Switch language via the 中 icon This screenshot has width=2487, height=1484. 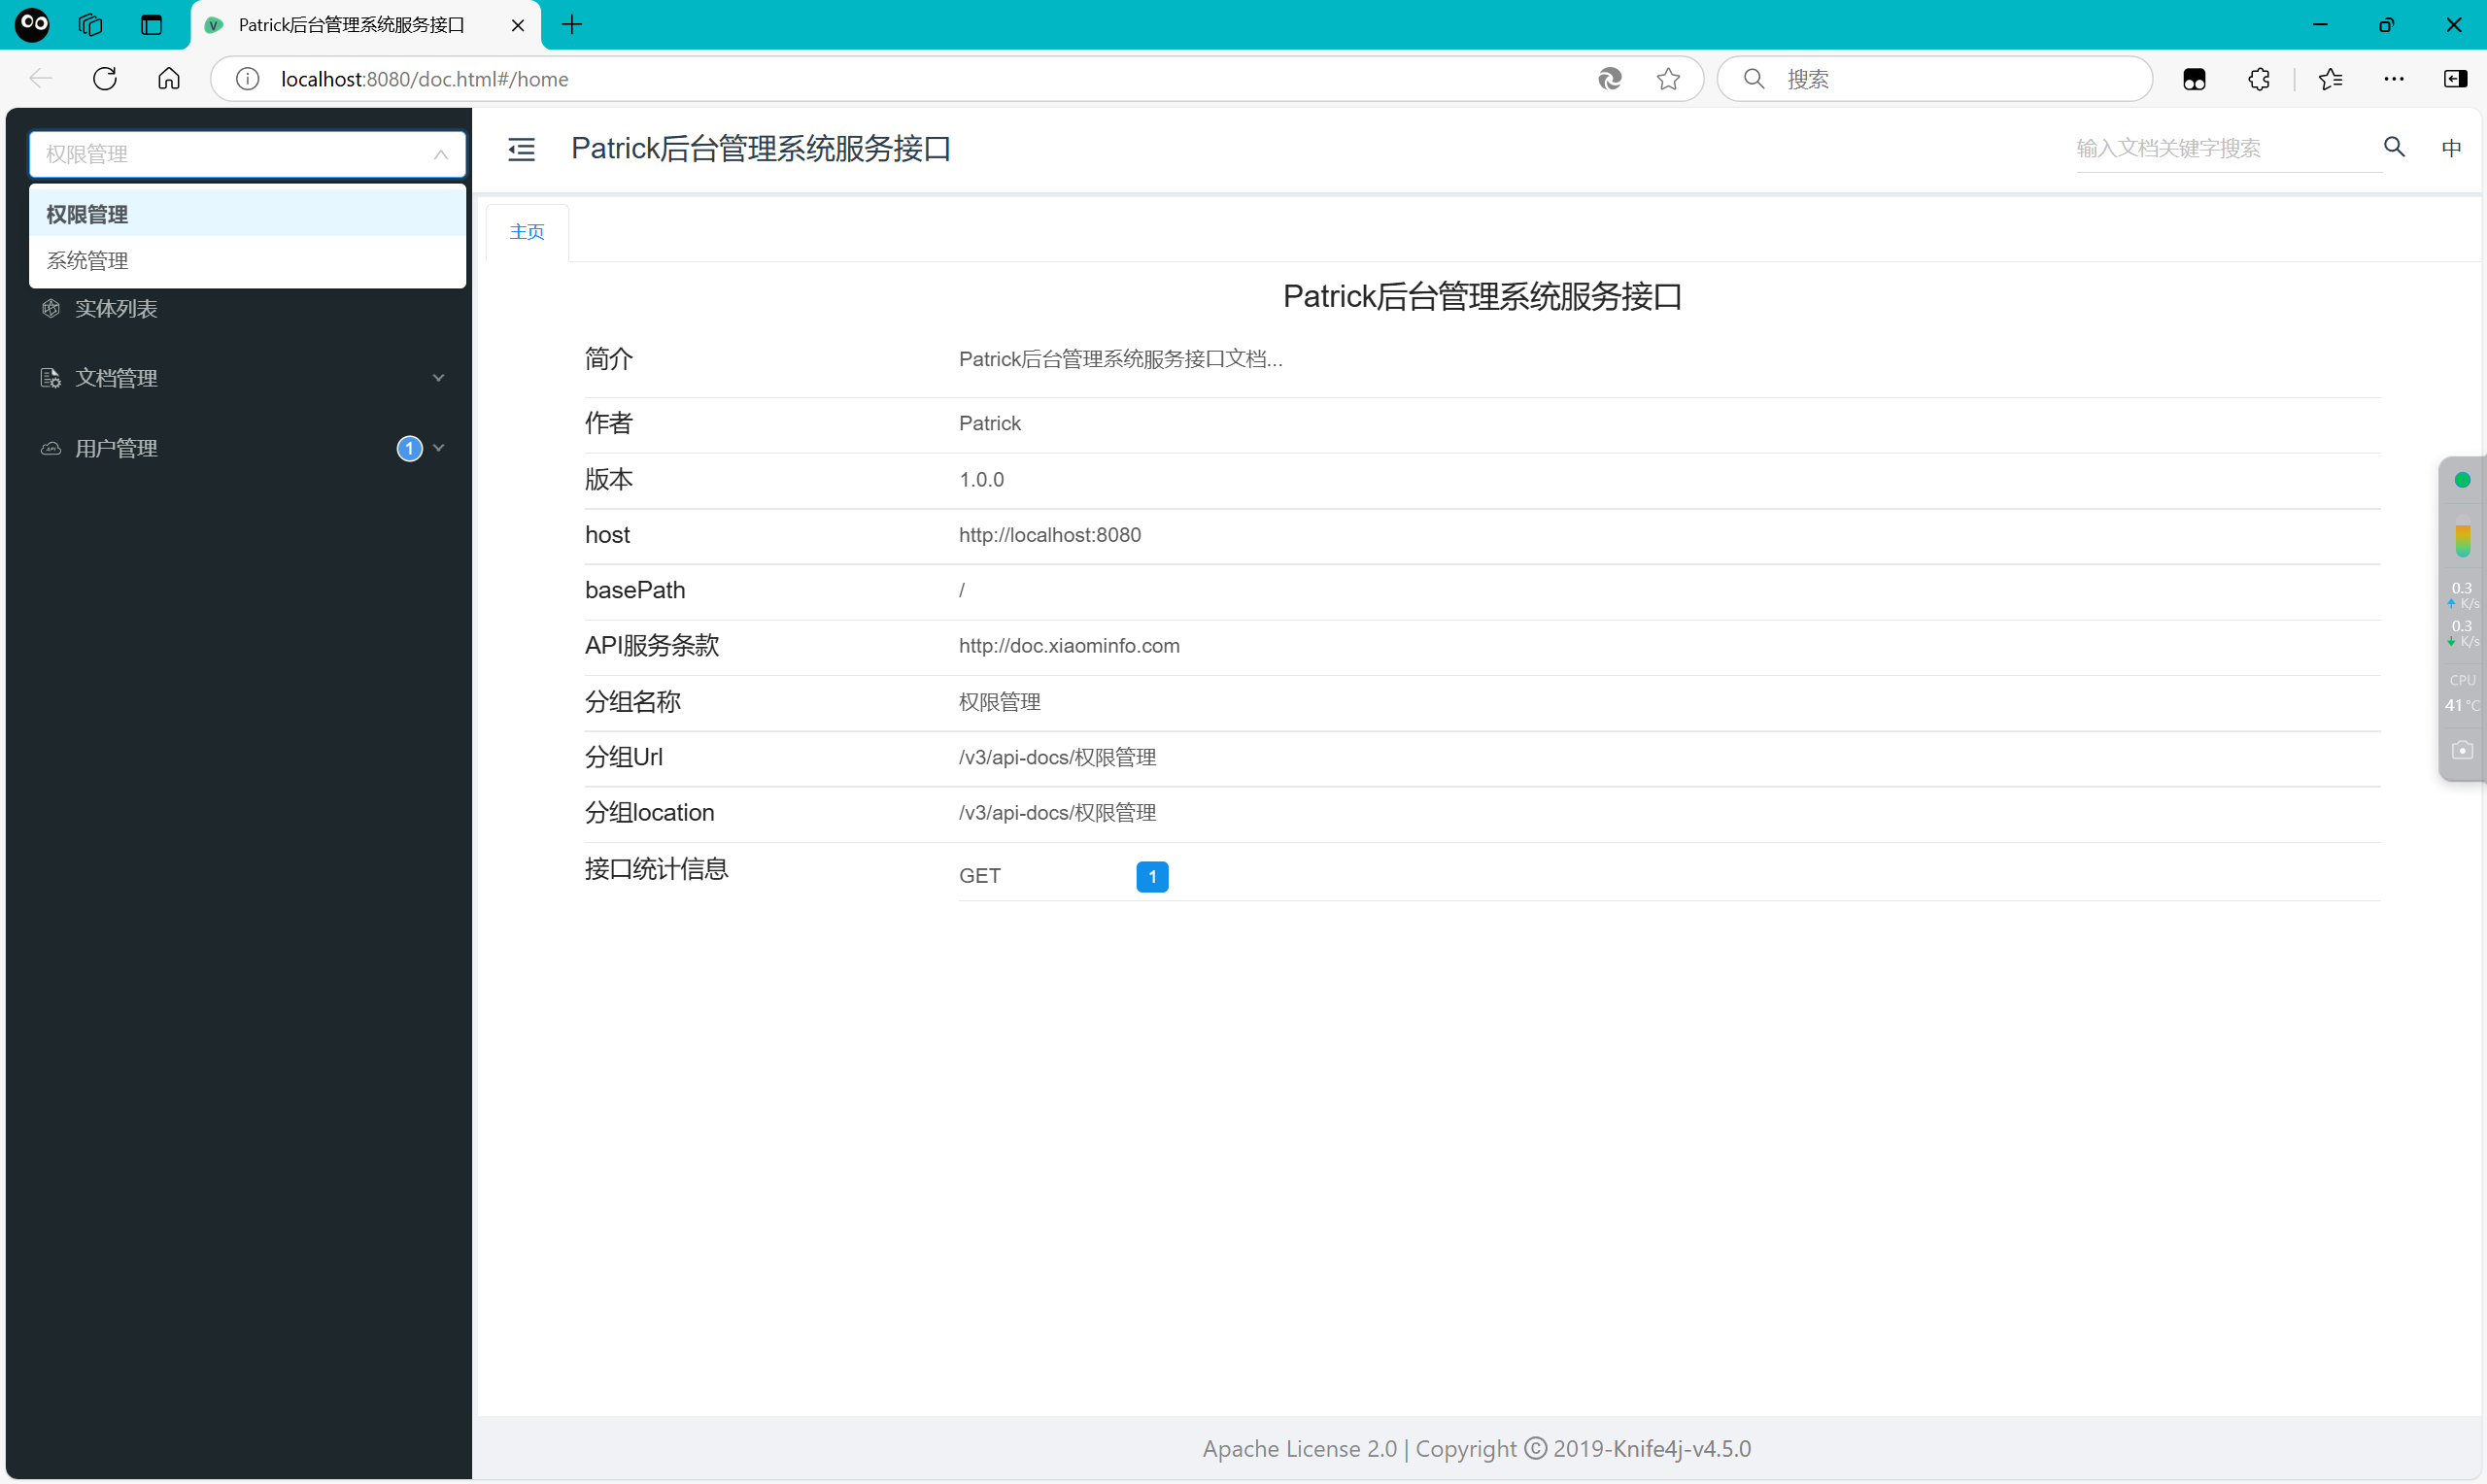pyautogui.click(x=2450, y=148)
